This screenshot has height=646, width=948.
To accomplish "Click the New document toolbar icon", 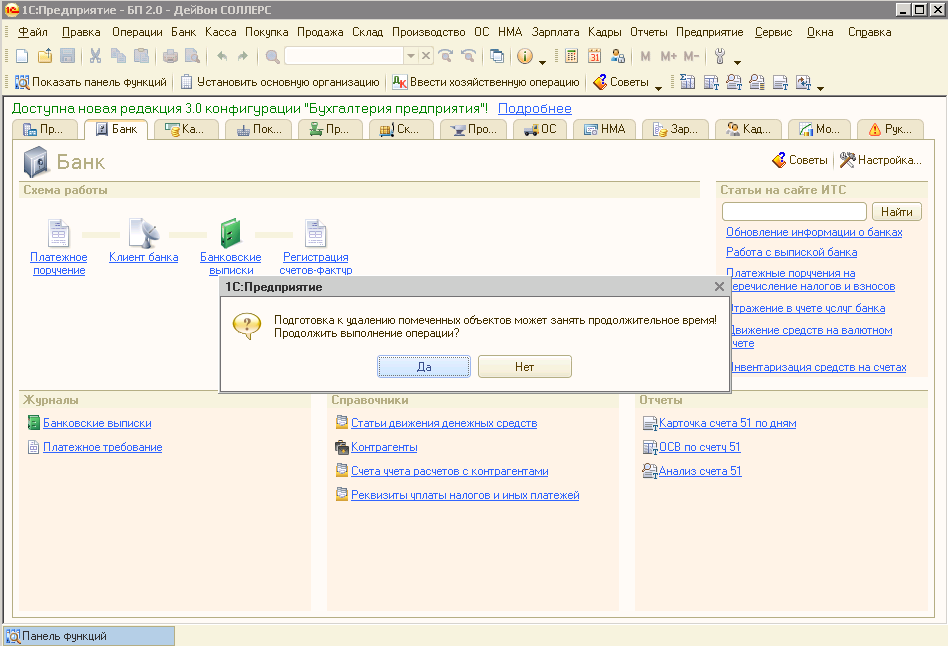I will 22,56.
